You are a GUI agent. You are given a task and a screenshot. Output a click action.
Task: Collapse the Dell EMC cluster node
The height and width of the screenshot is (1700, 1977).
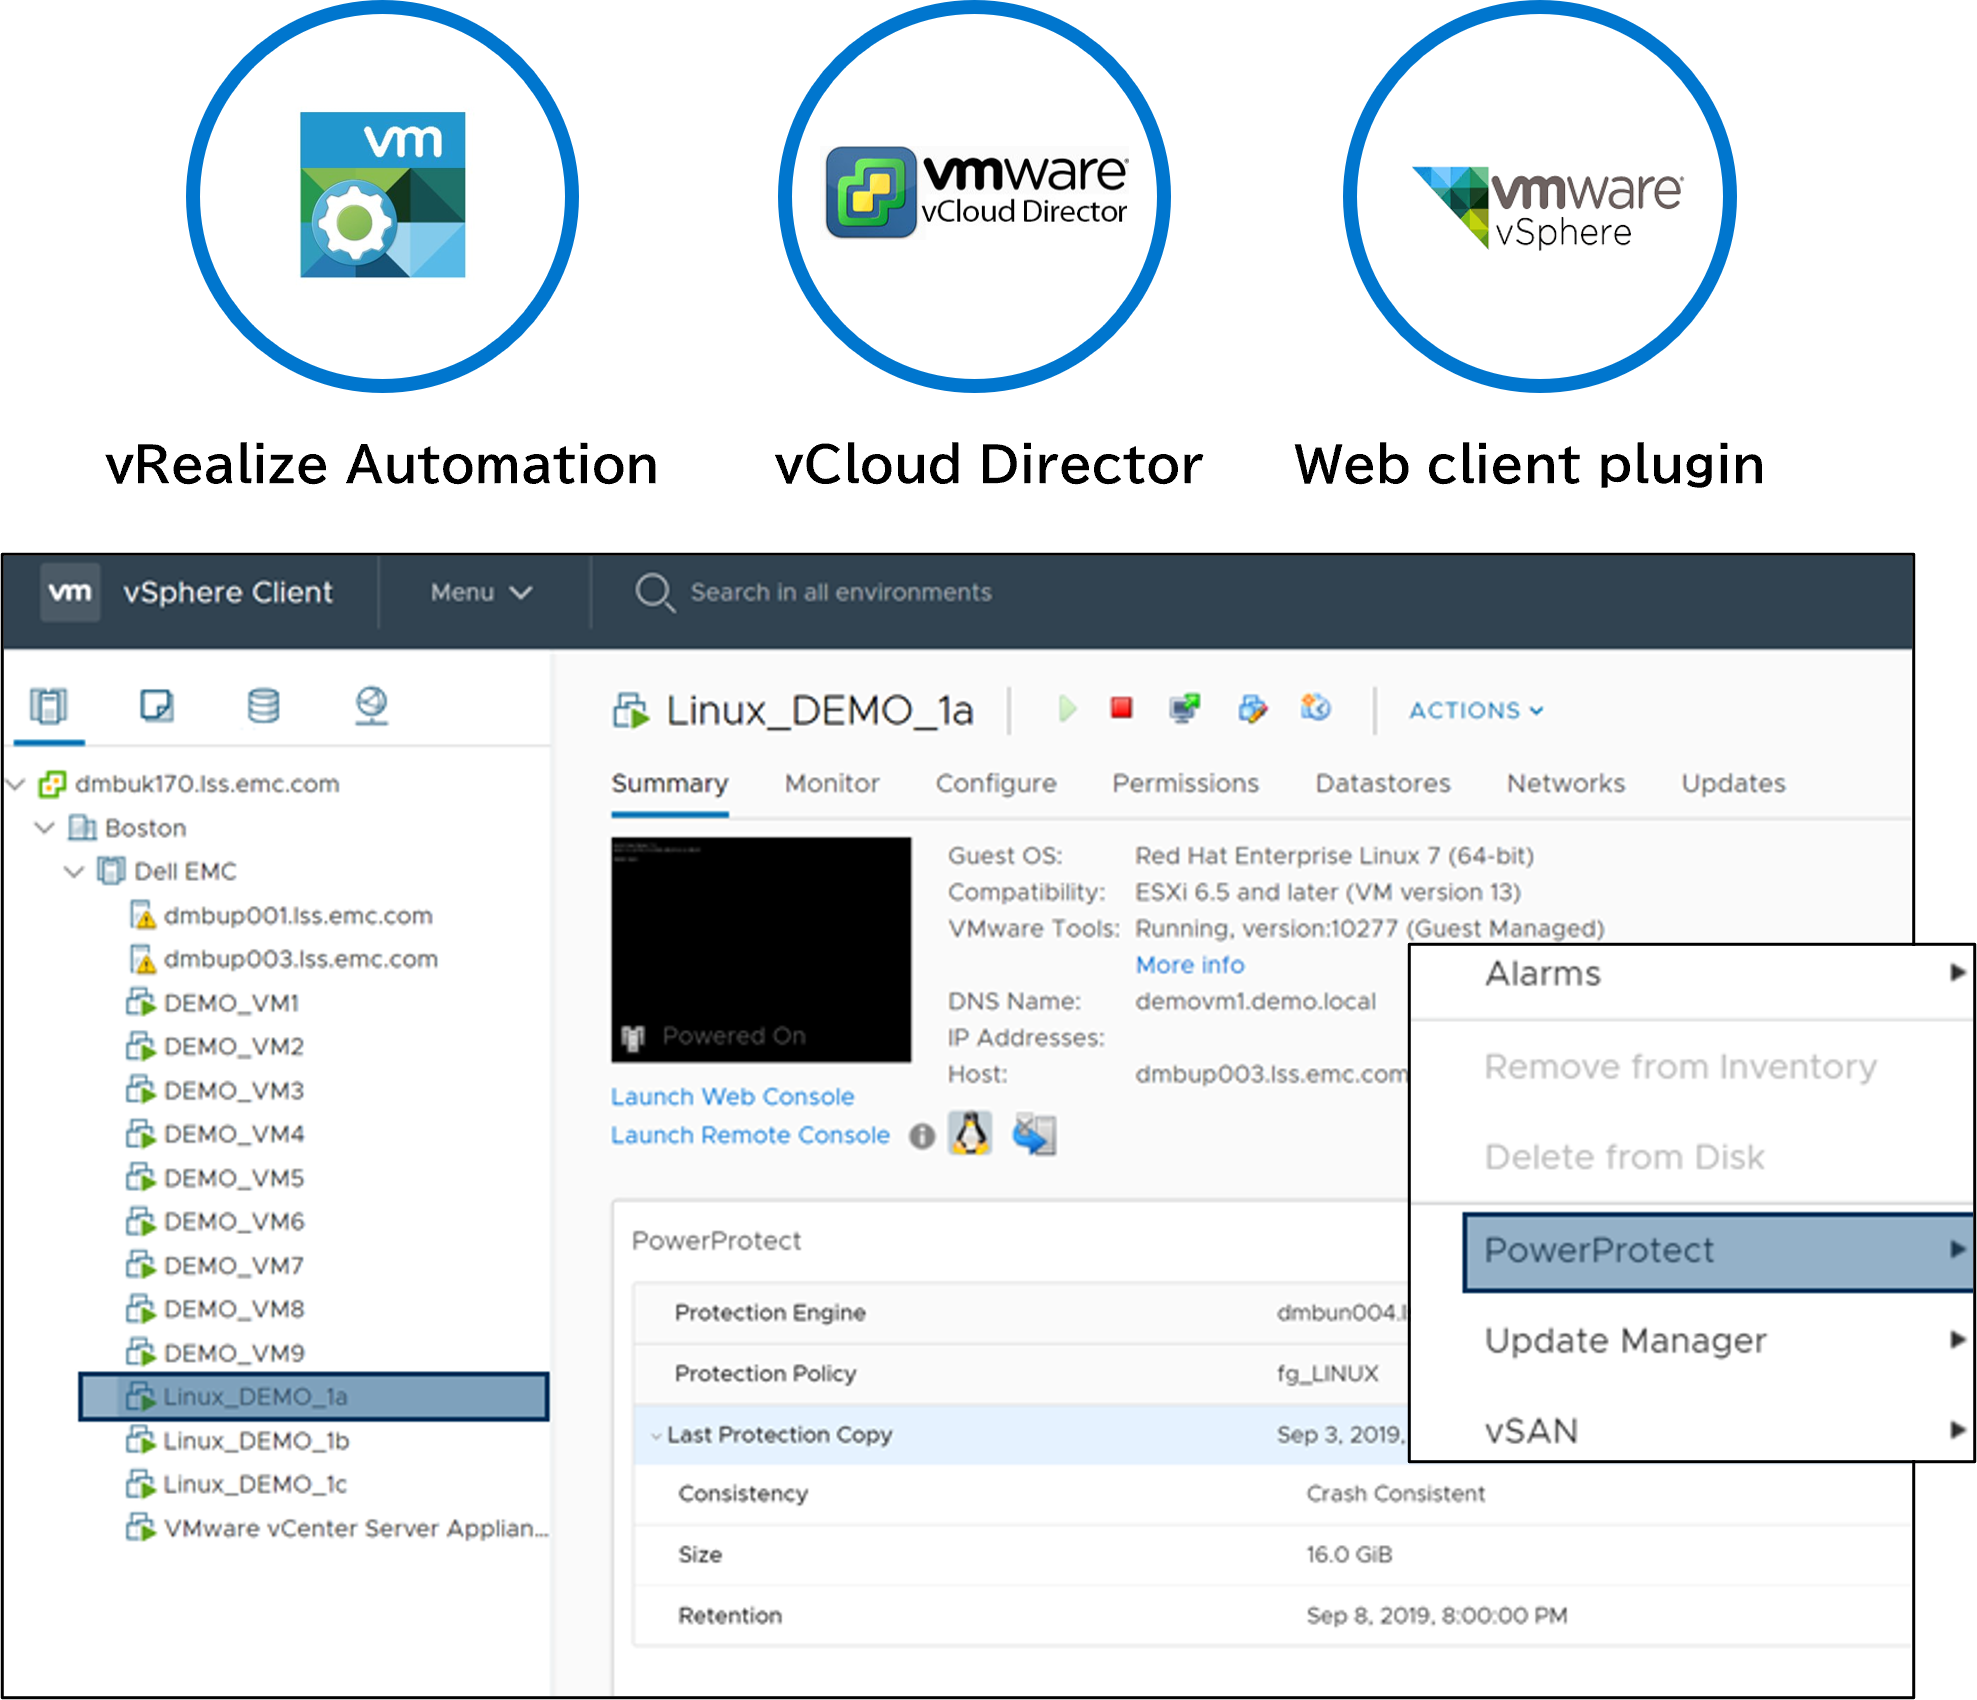[x=74, y=871]
